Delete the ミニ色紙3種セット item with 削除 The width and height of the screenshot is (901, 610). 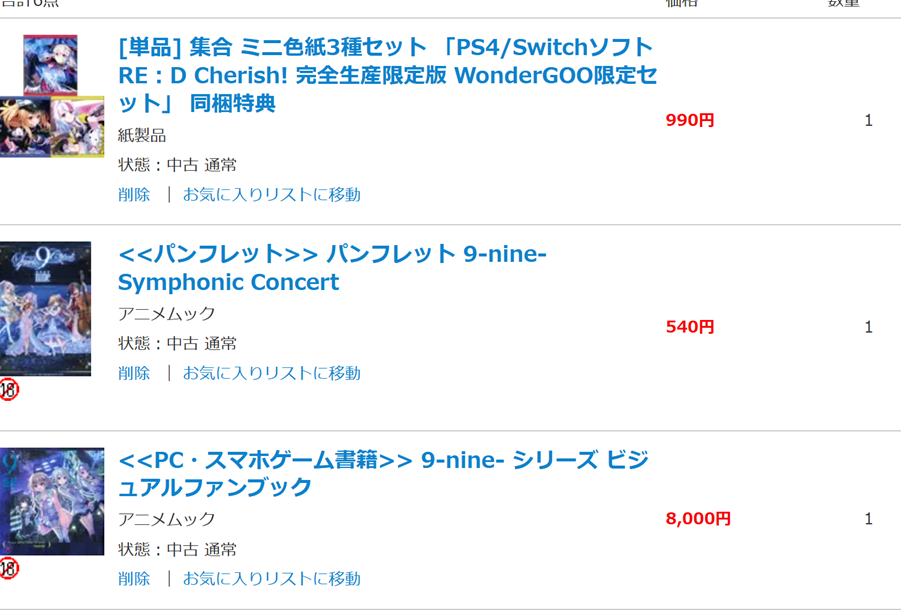pyautogui.click(x=134, y=194)
